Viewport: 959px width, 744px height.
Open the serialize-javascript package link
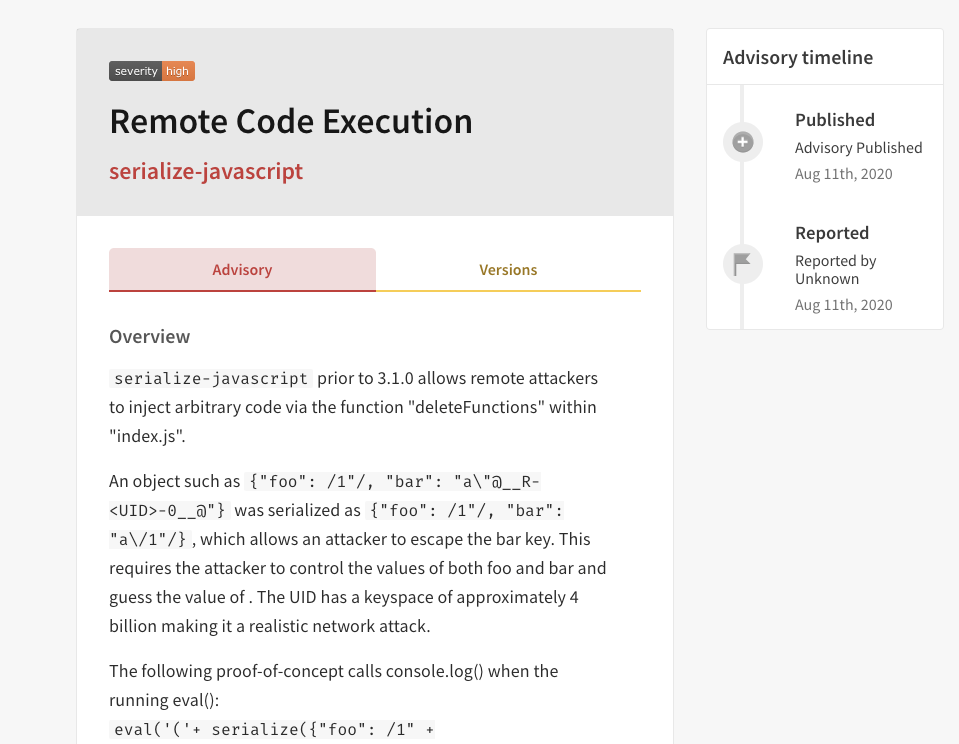(x=206, y=171)
